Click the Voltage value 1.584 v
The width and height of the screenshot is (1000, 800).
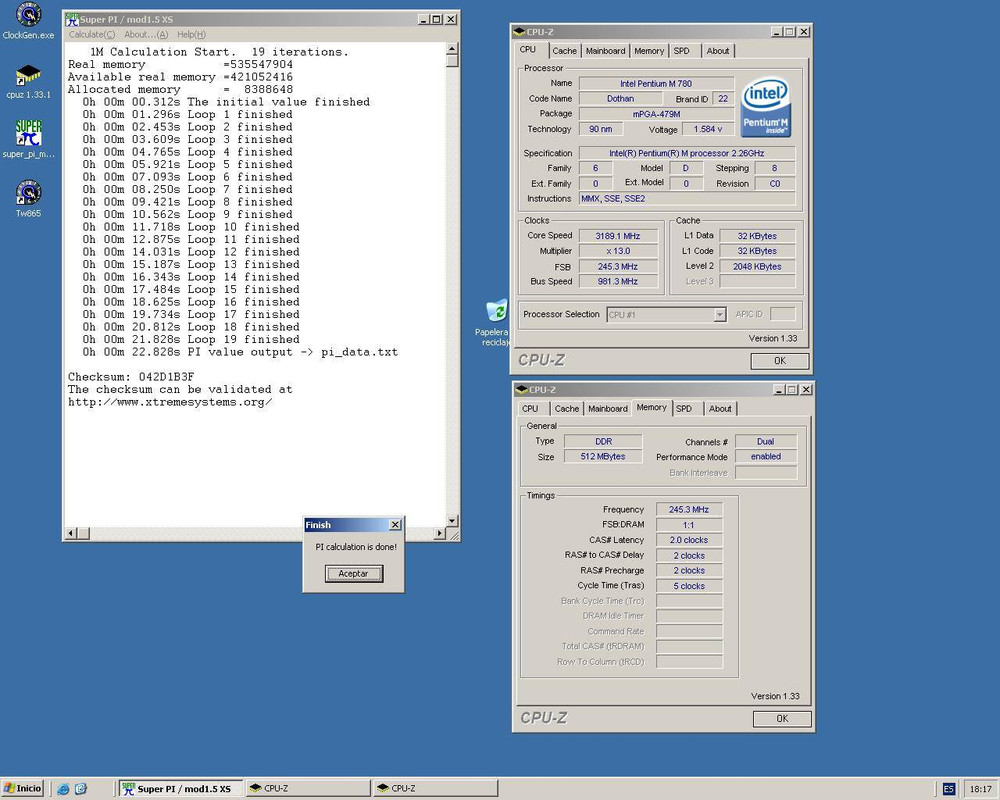(x=707, y=130)
